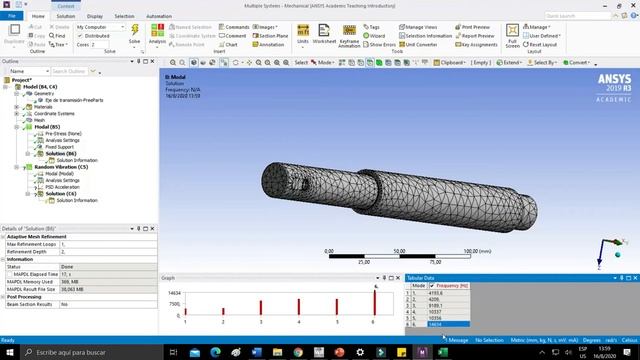Open the User Defined layout dropdown
This screenshot has height=360, width=640.
542,36
